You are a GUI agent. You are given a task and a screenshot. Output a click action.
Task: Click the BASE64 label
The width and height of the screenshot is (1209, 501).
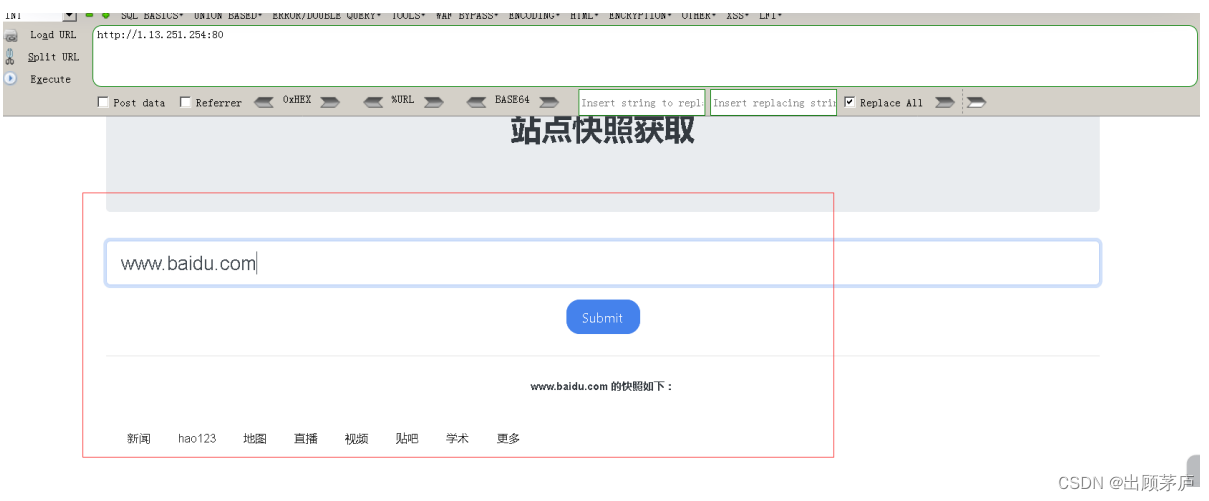512,100
